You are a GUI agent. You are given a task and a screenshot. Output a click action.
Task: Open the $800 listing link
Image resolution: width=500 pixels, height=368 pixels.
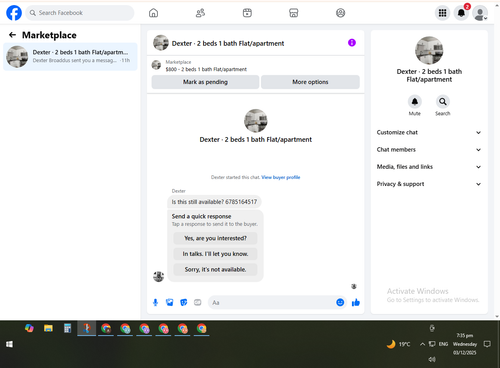(206, 69)
